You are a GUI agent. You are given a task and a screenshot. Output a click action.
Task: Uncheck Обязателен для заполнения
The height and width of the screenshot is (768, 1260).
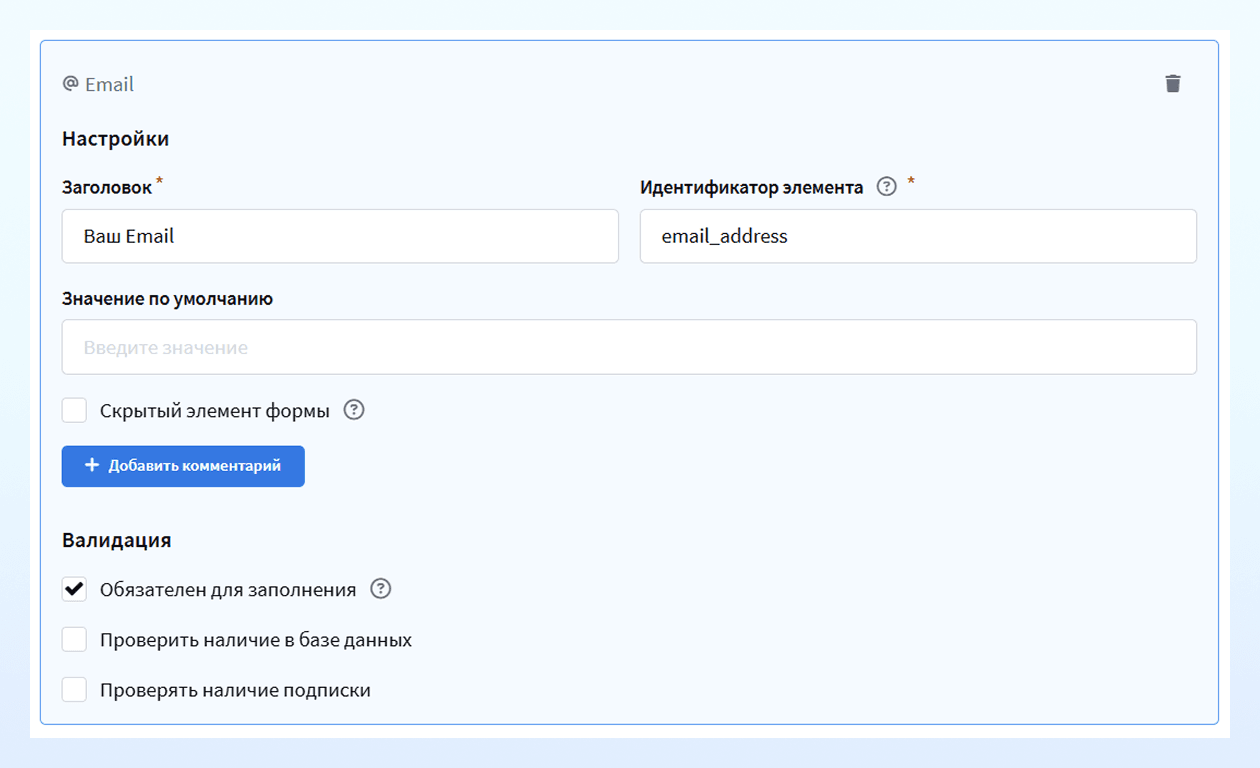click(x=74, y=589)
